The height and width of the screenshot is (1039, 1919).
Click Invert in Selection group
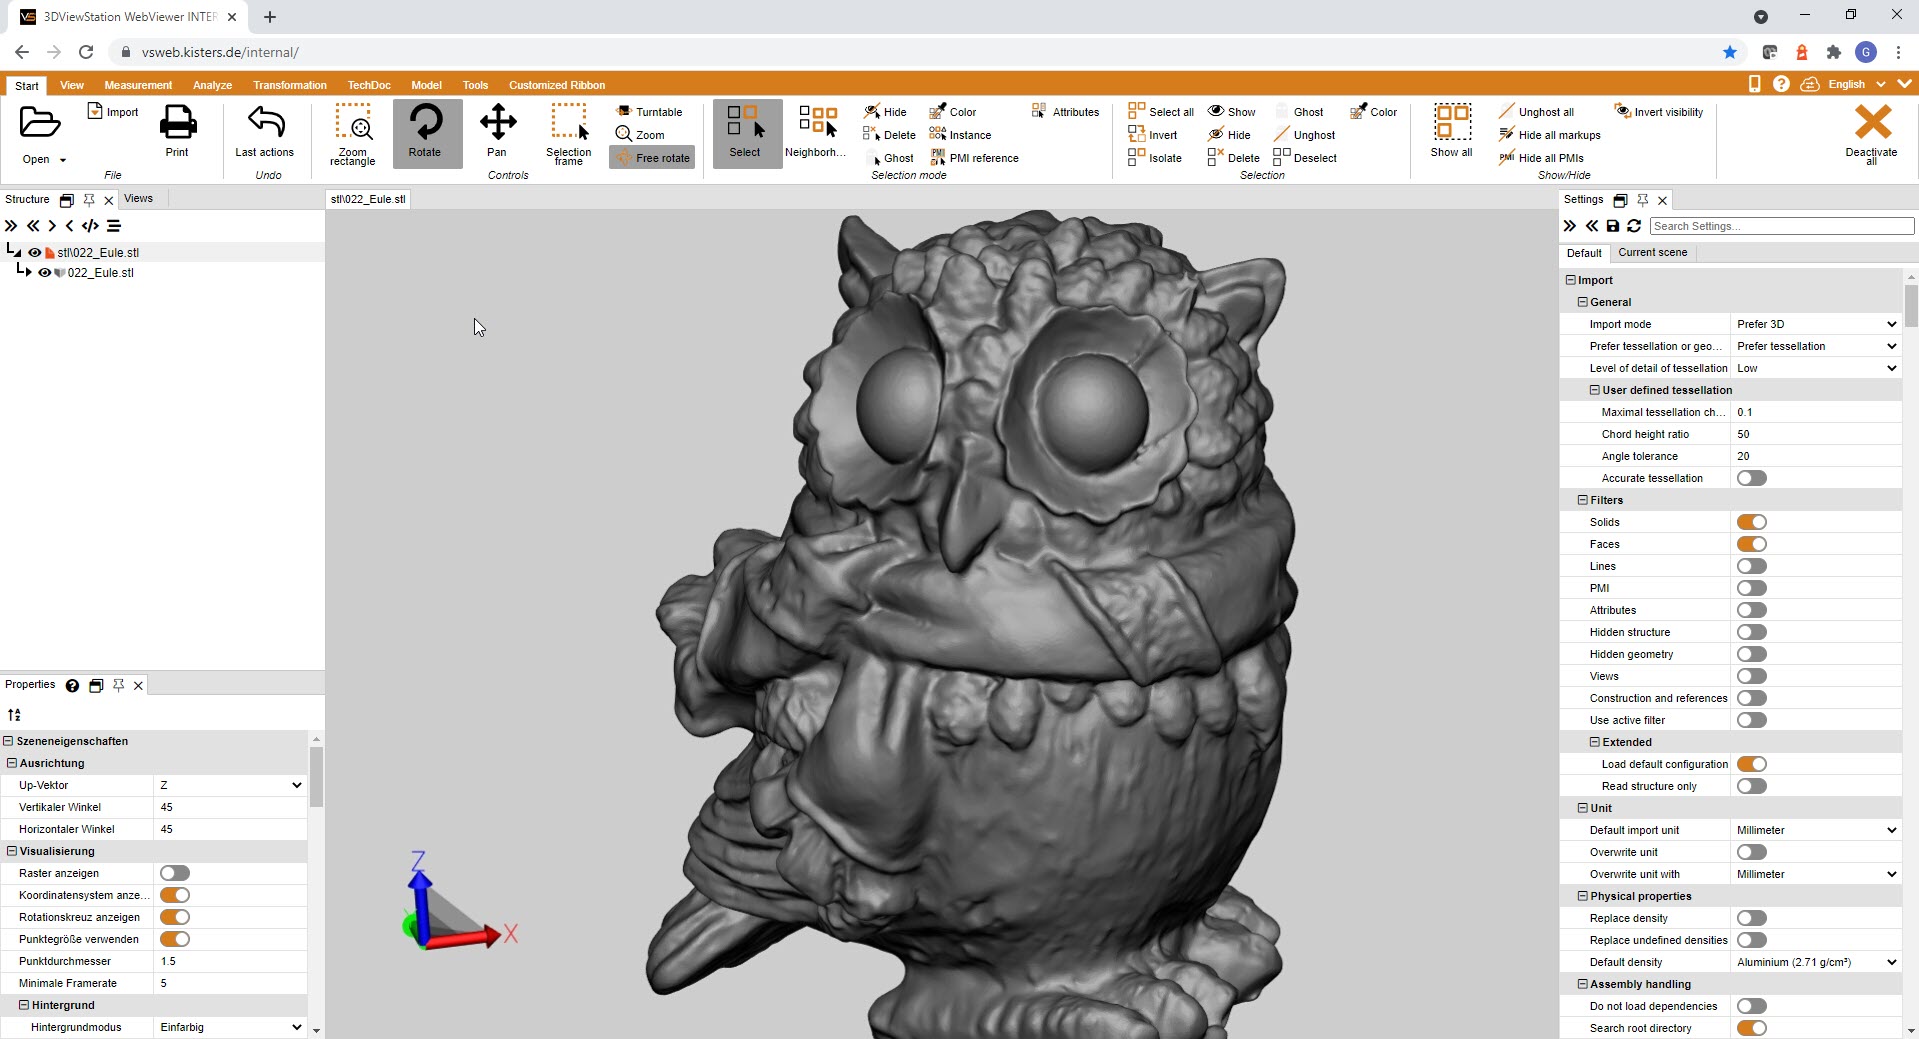[1153, 135]
